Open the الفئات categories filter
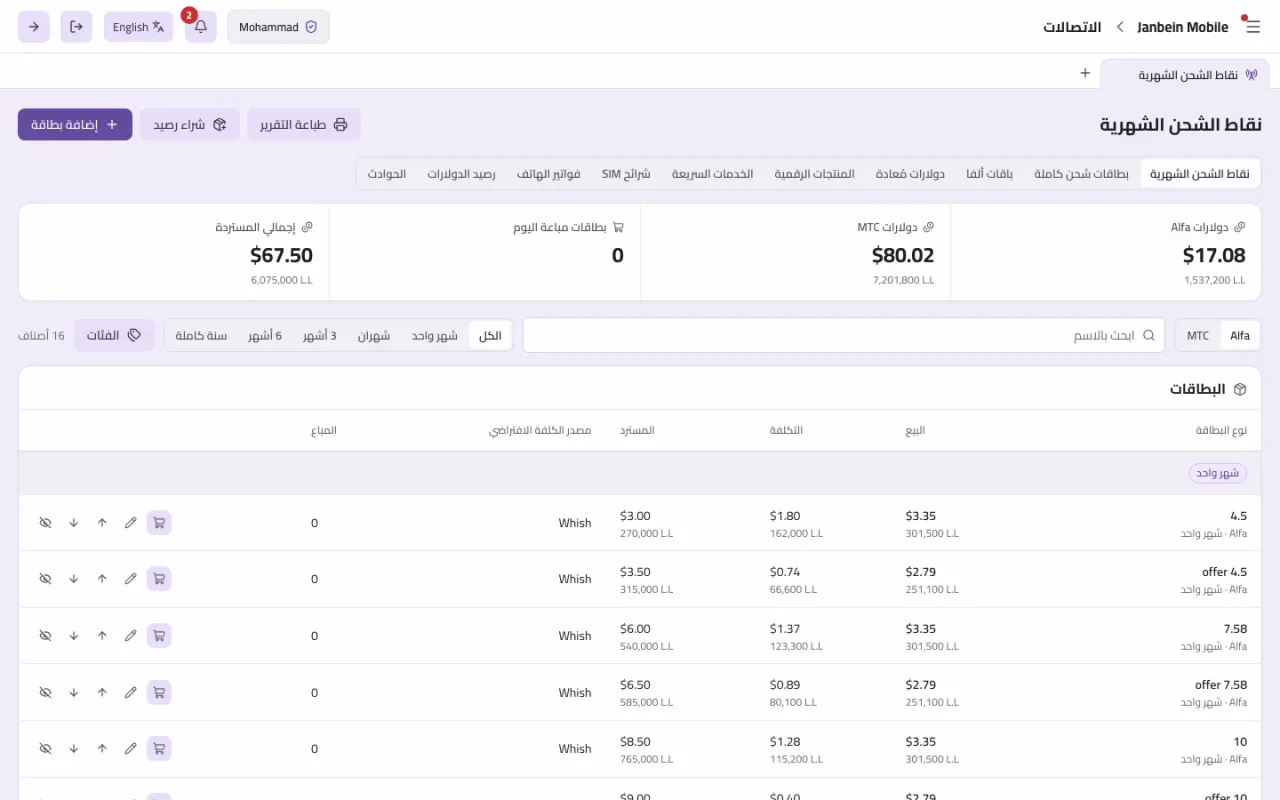 pyautogui.click(x=114, y=335)
